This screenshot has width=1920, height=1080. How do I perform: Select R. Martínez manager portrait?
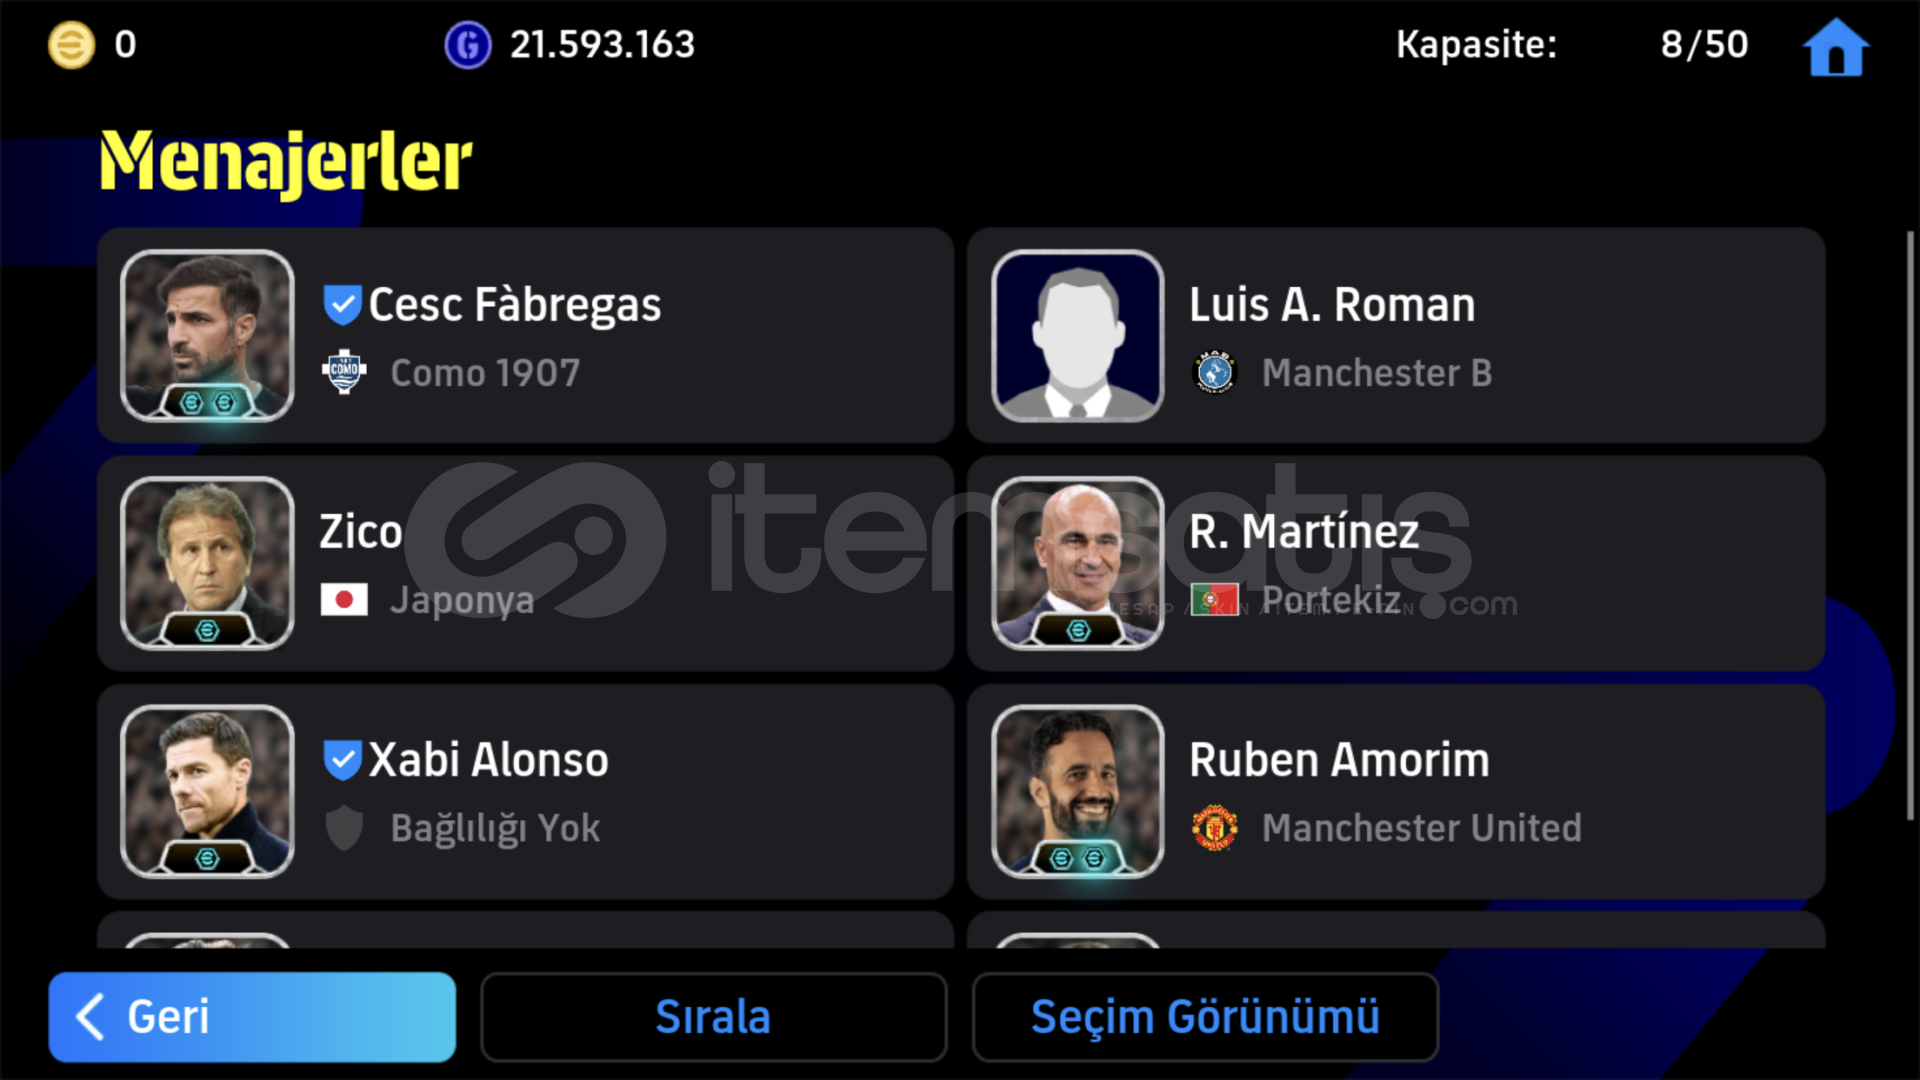(1078, 563)
